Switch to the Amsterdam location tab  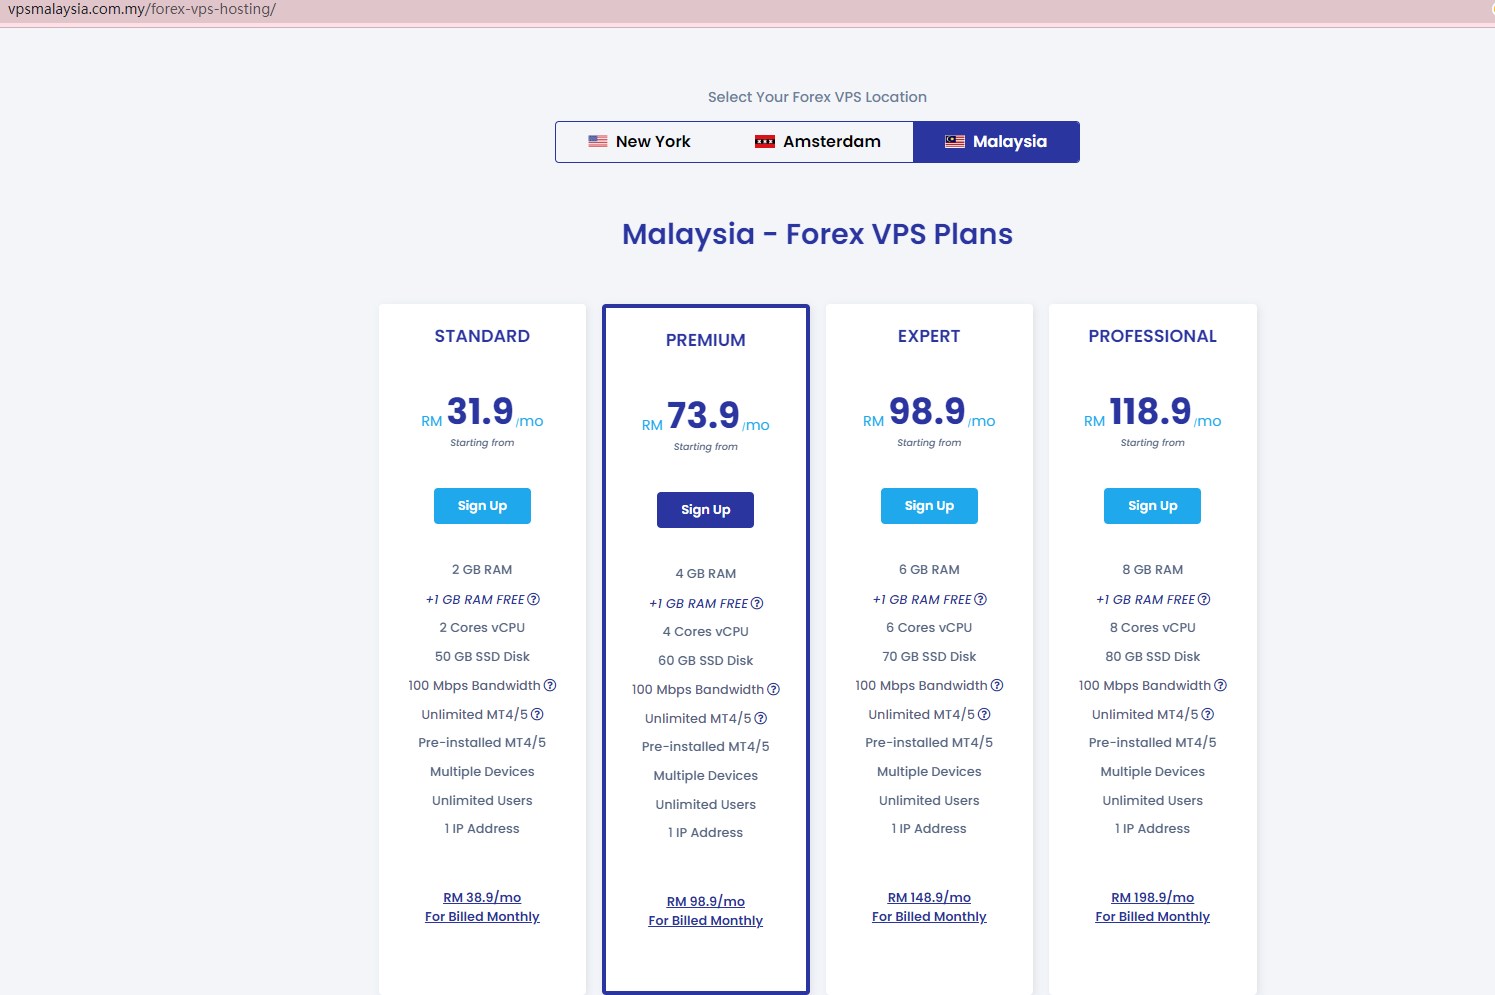pos(820,141)
